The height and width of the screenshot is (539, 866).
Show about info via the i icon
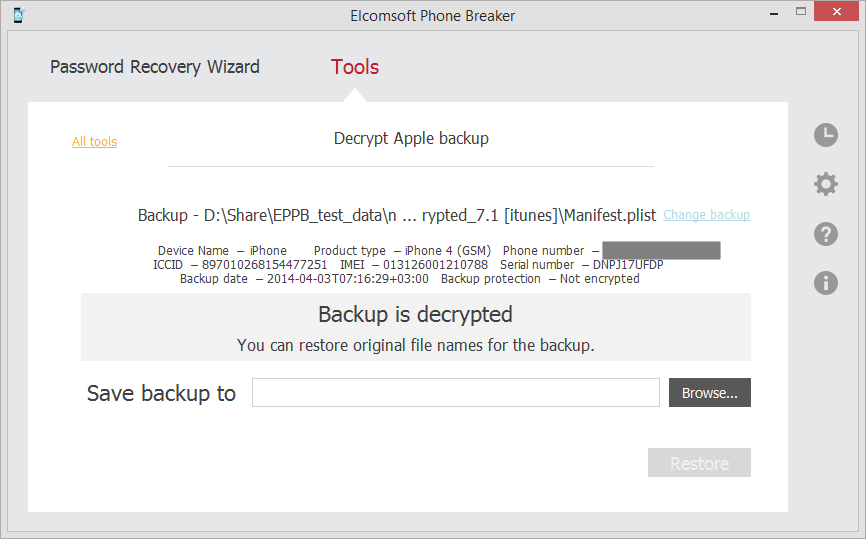[826, 283]
